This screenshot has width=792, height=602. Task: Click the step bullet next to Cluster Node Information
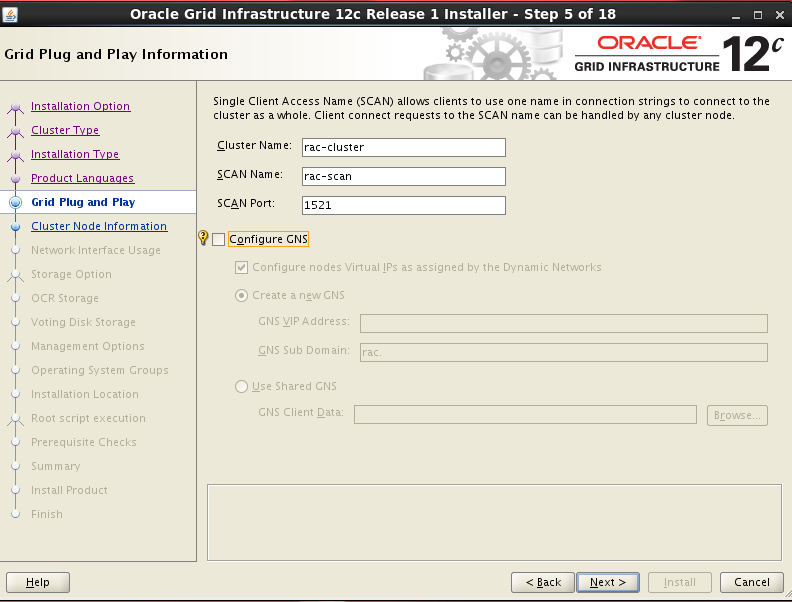pos(16,227)
